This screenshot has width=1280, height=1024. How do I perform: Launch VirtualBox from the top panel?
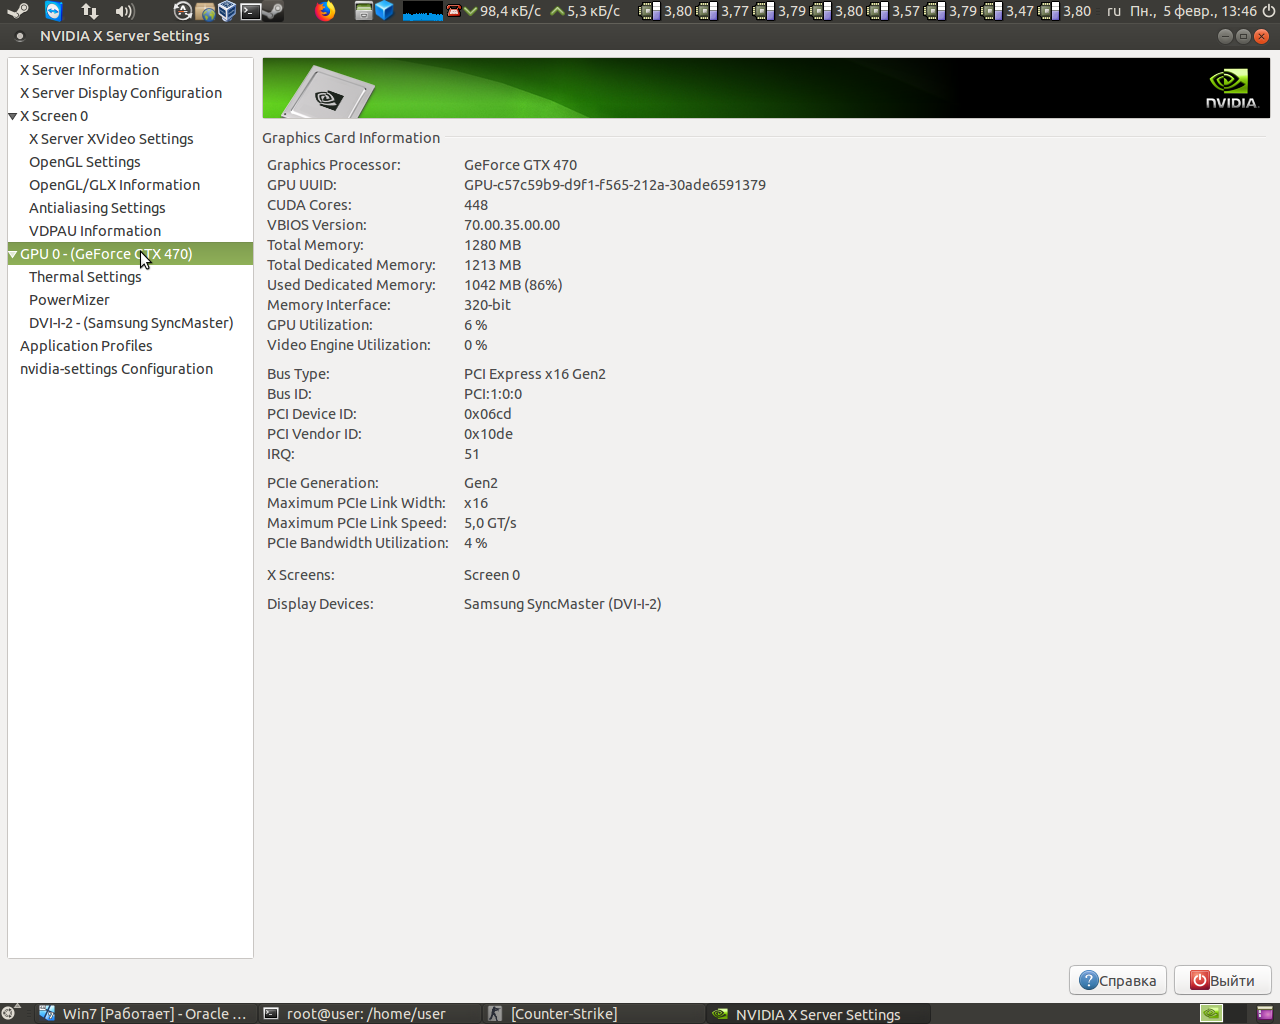(227, 11)
